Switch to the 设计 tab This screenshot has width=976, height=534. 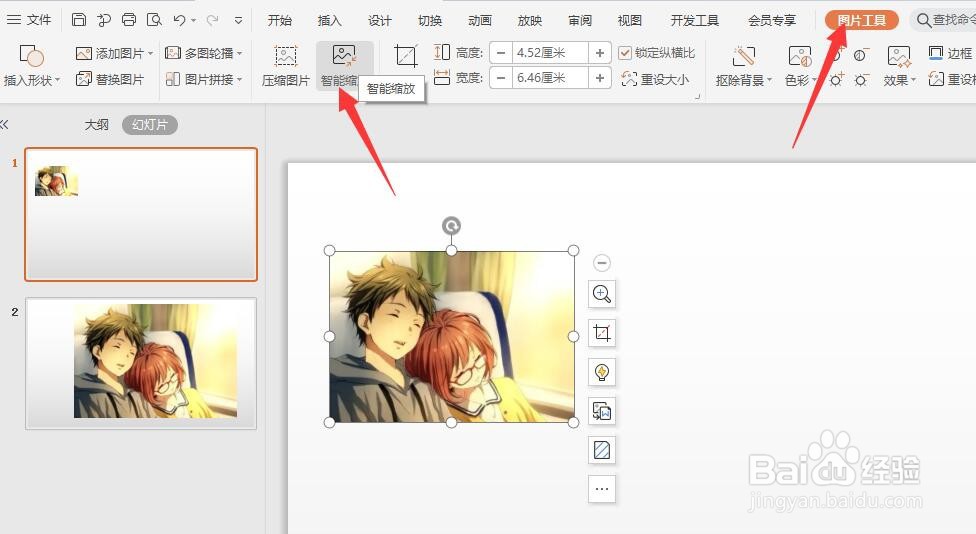(x=380, y=21)
